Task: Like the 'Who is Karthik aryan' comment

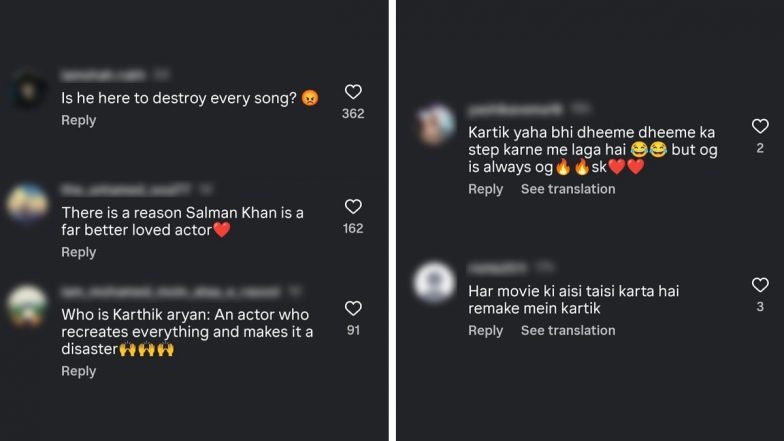Action: (x=353, y=308)
